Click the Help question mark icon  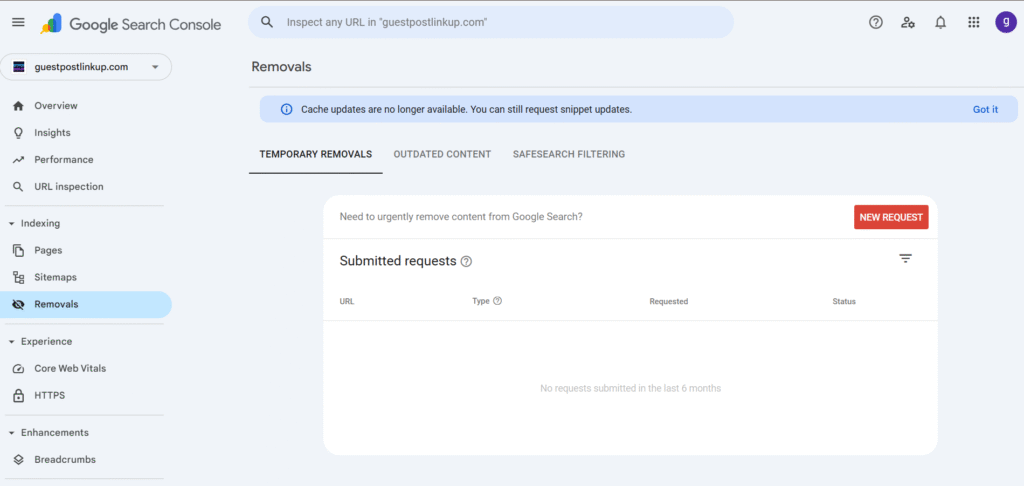876,23
